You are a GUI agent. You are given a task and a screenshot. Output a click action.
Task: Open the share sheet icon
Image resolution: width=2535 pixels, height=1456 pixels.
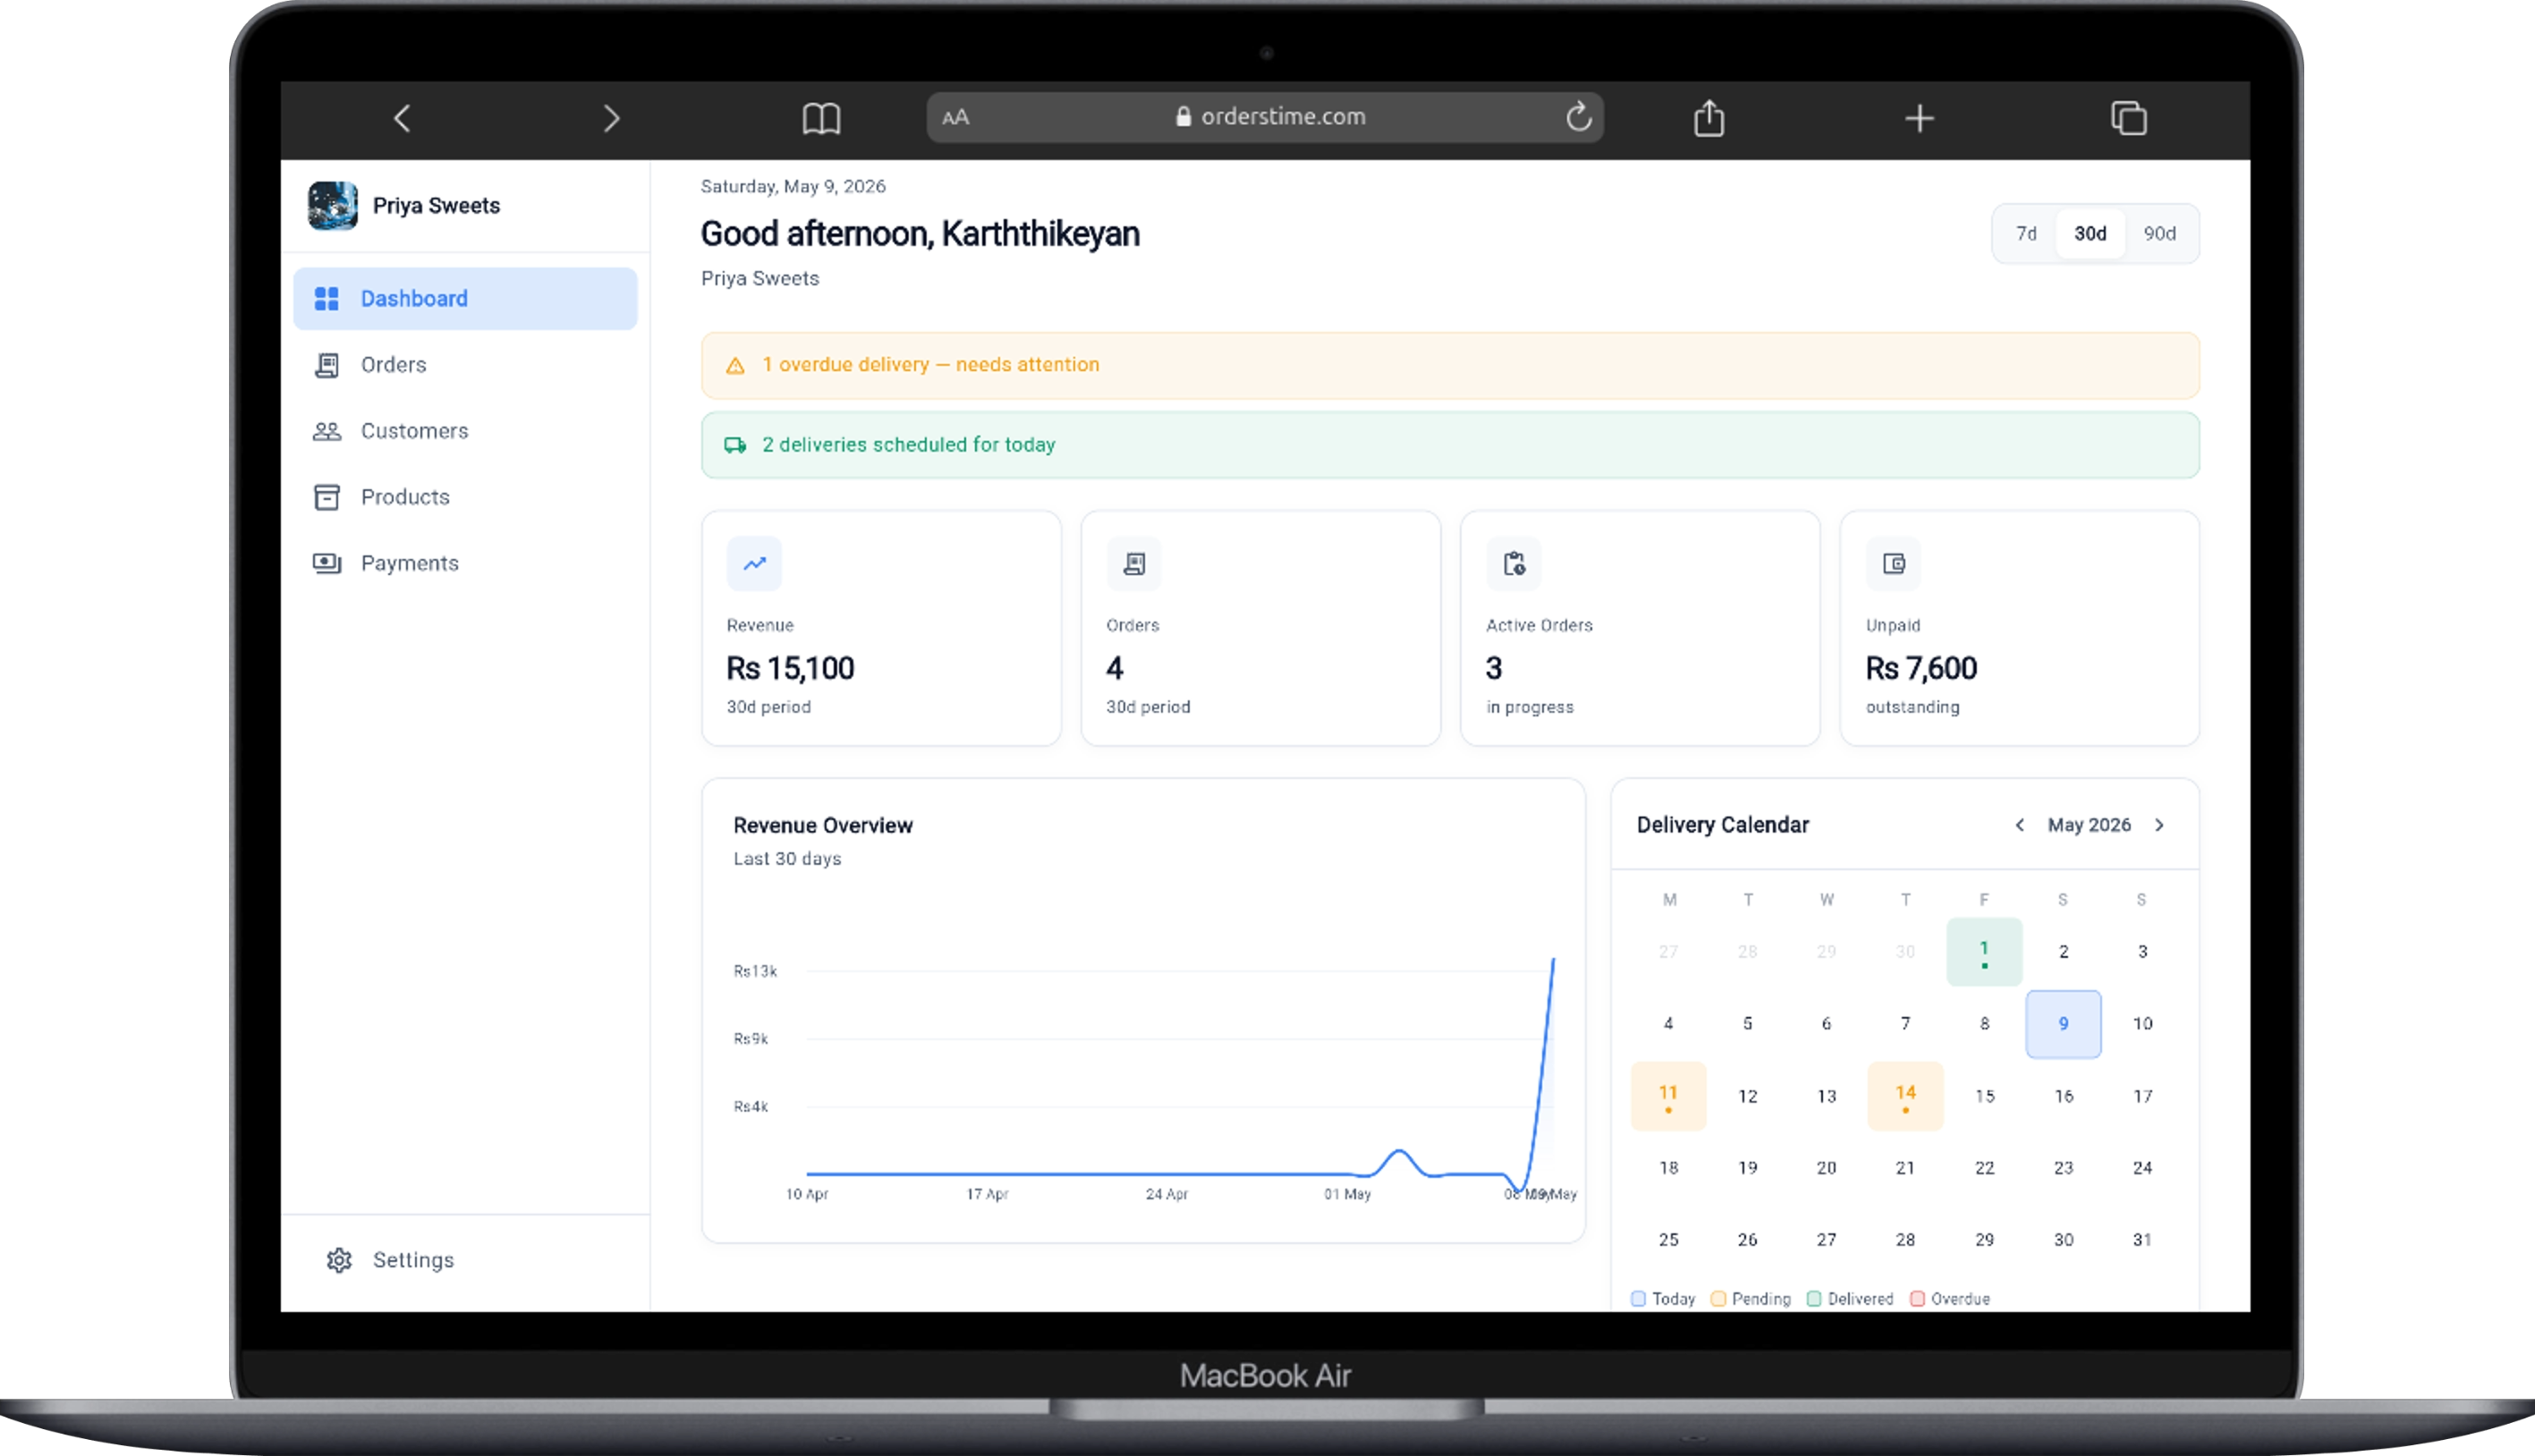click(1709, 118)
